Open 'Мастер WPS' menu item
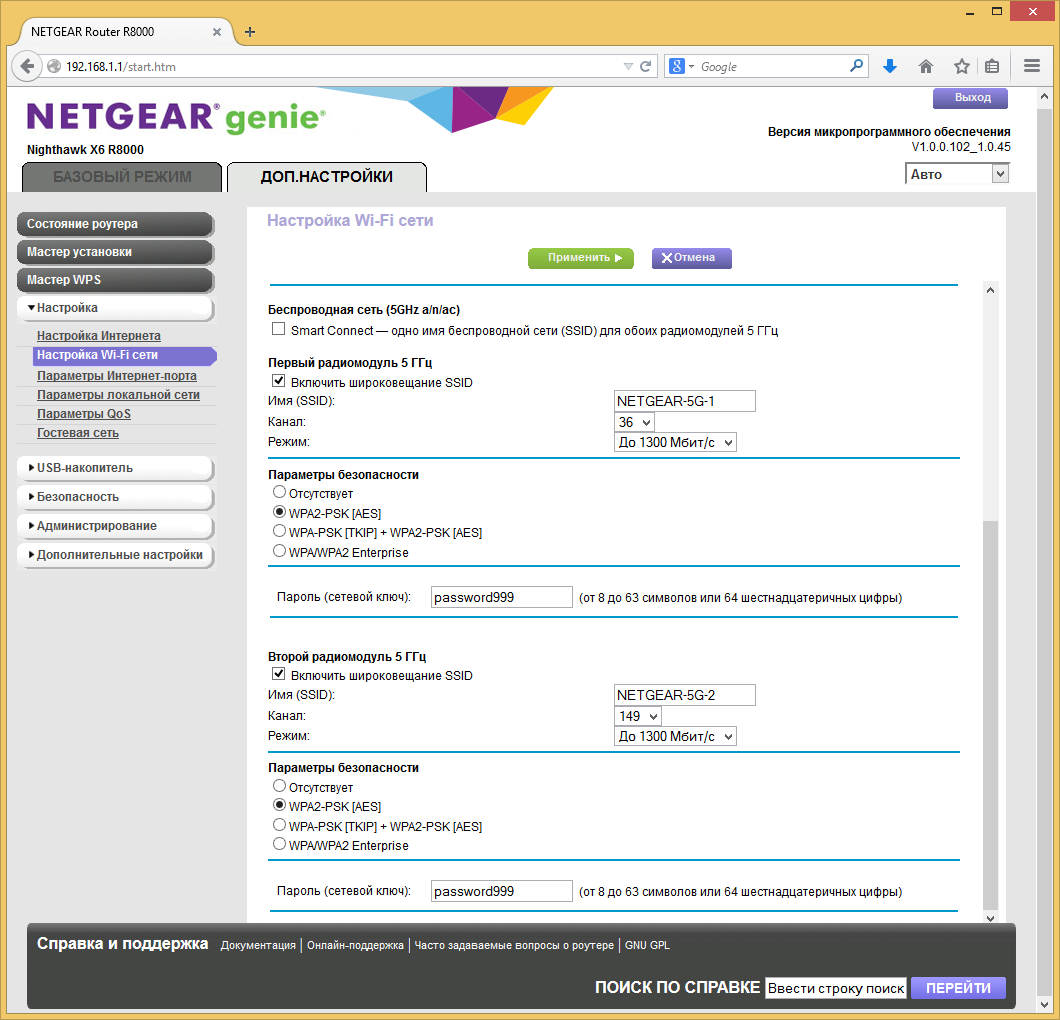Image resolution: width=1060 pixels, height=1020 pixels. pos(116,281)
